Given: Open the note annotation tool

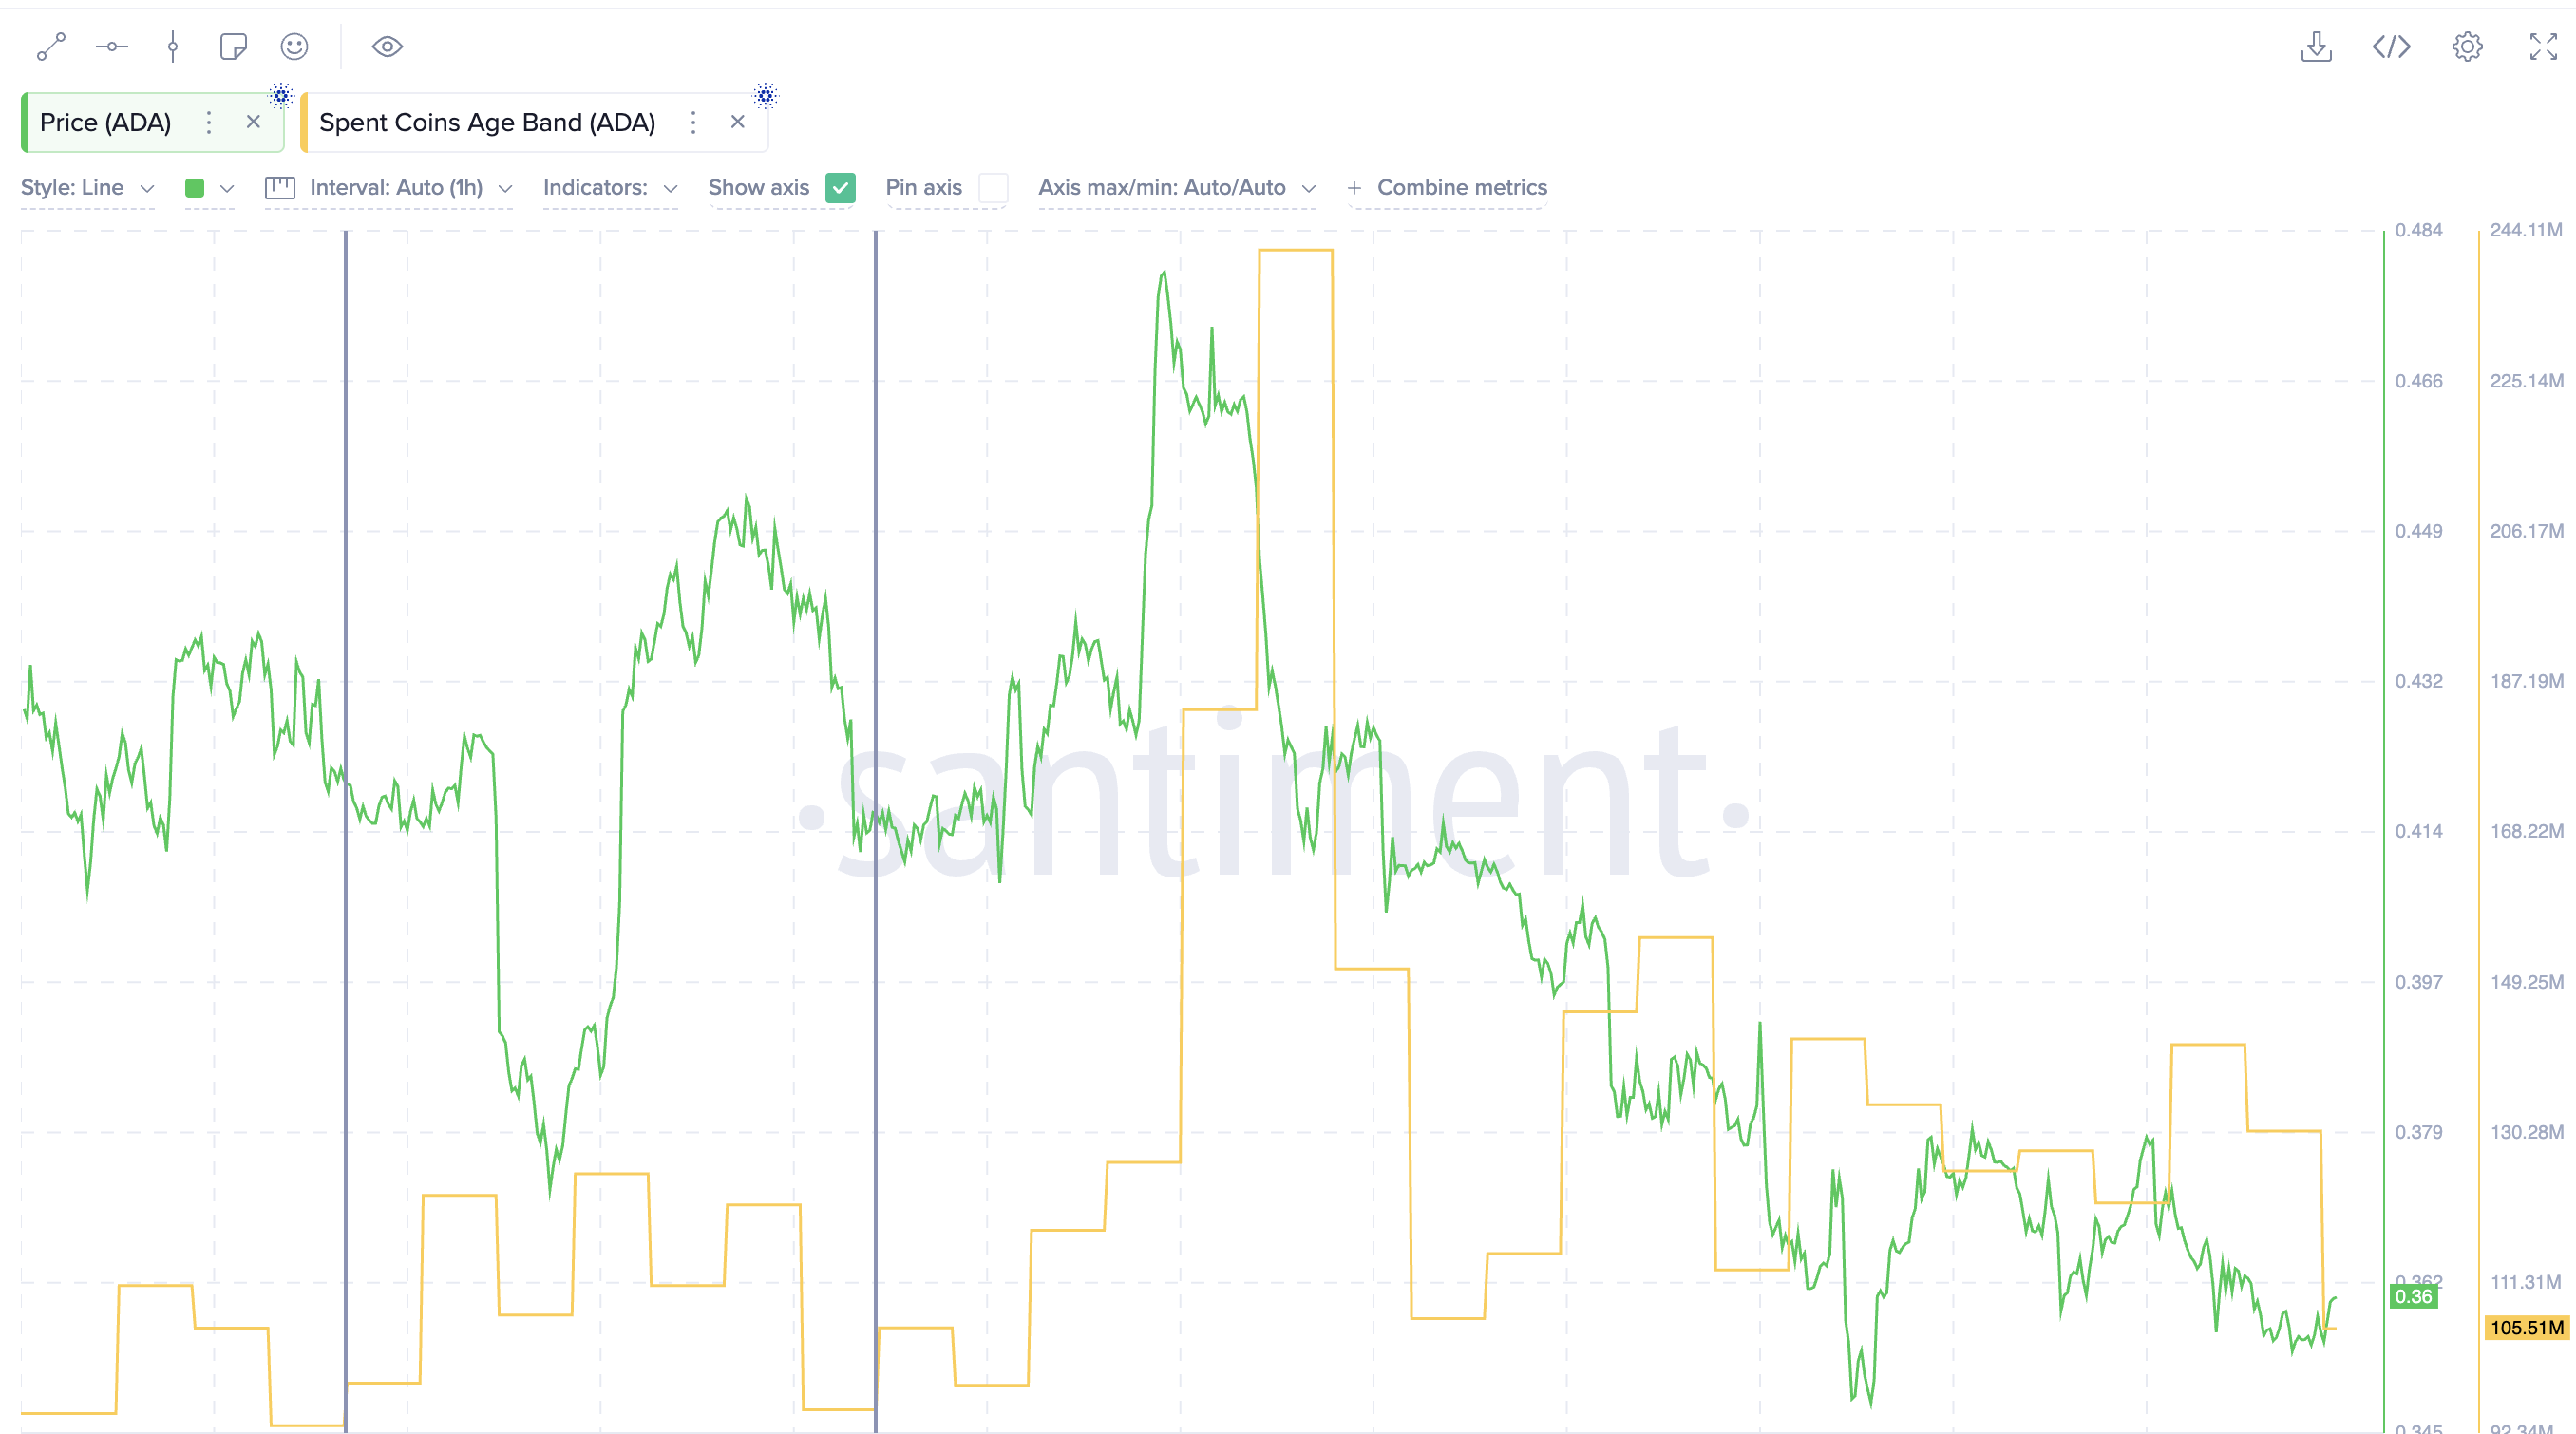Looking at the screenshot, I should coord(233,46).
